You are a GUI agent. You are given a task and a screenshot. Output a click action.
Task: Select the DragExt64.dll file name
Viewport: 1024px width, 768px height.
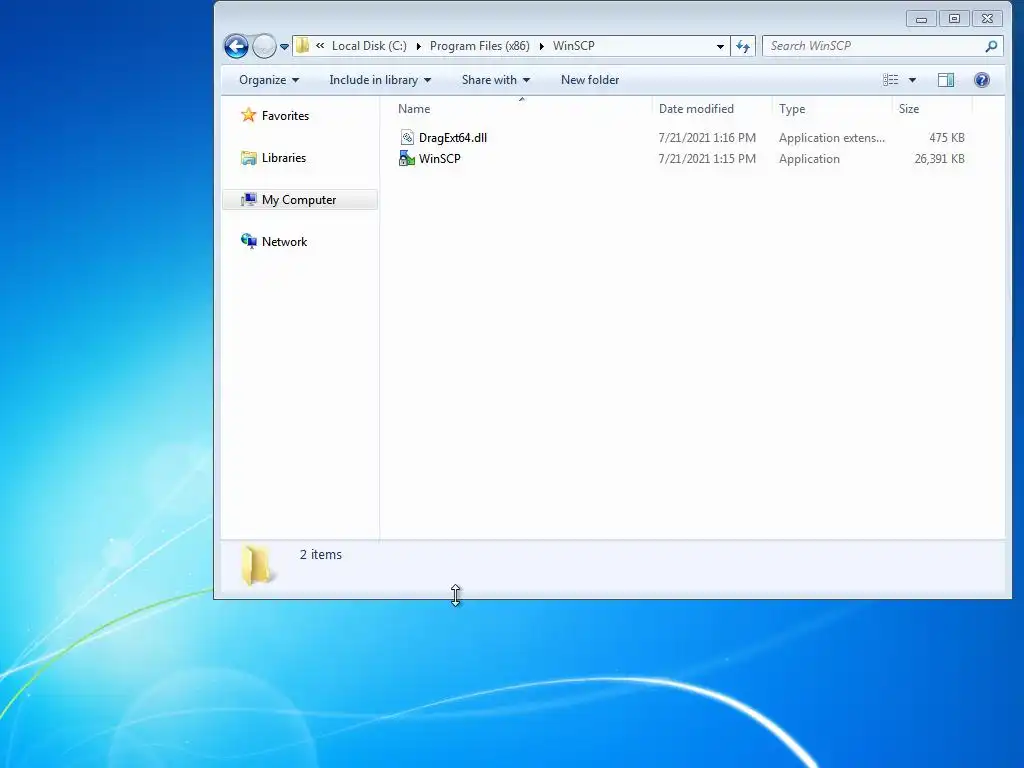(453, 138)
